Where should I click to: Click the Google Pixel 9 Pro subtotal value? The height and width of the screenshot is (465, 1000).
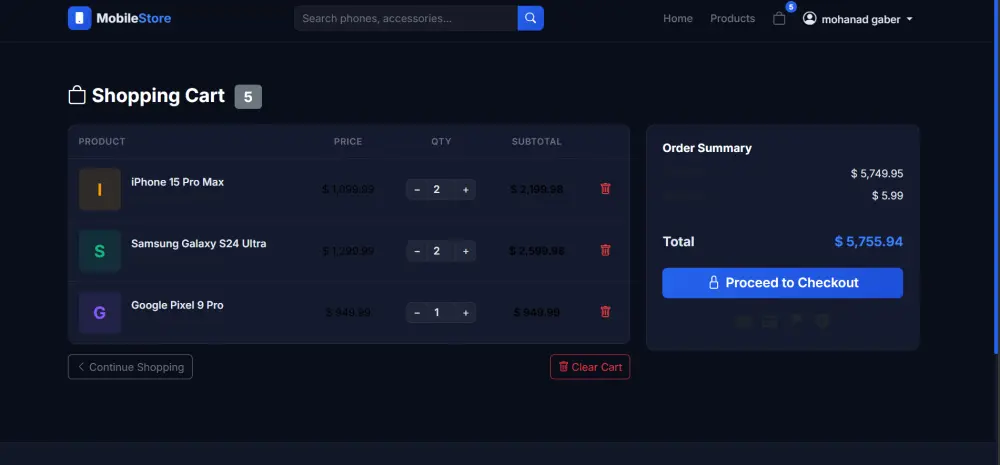537,313
